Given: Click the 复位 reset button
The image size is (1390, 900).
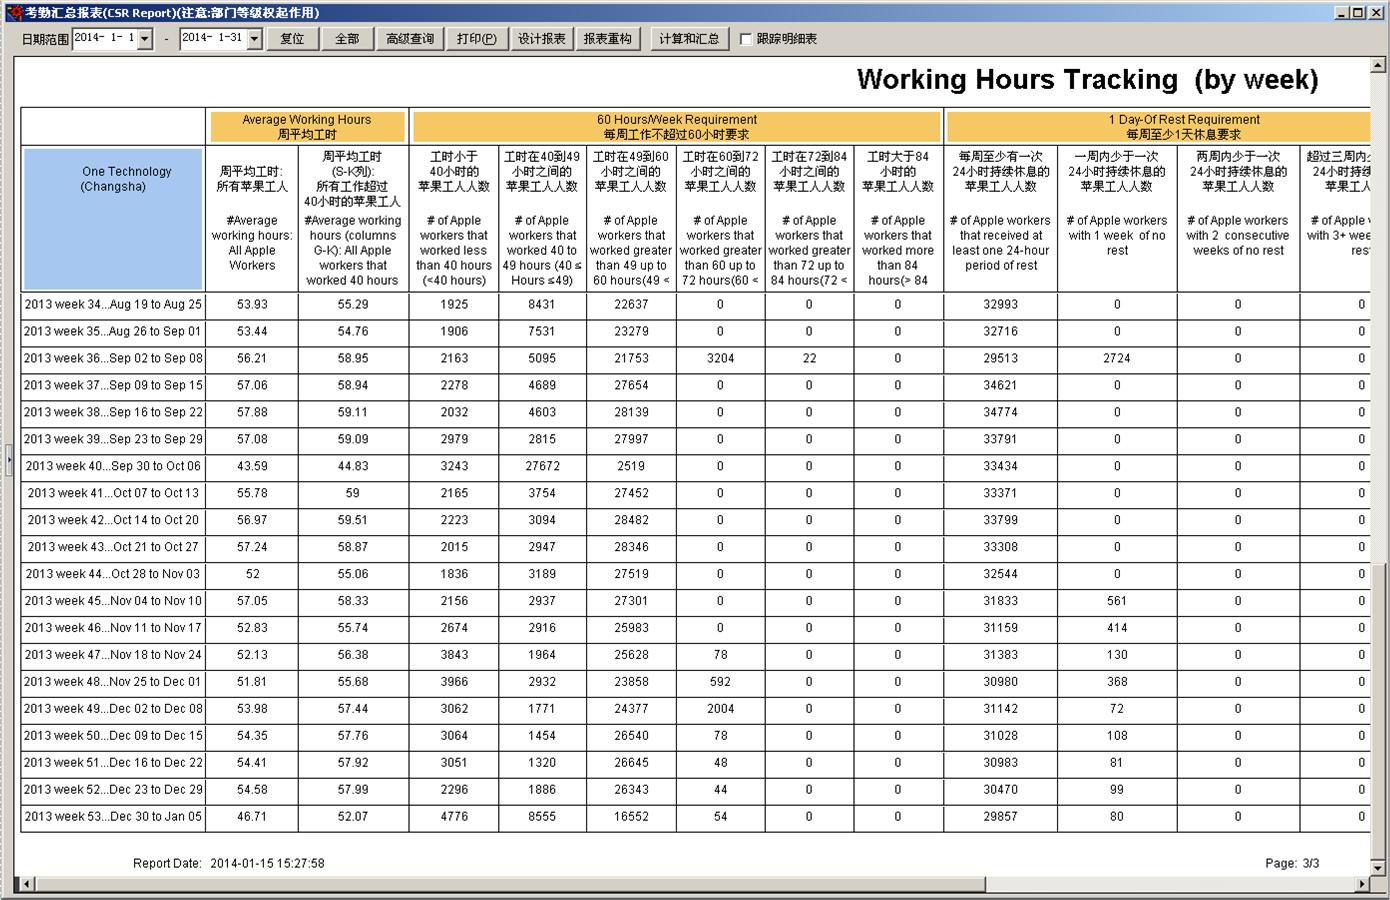Looking at the screenshot, I should pos(292,39).
